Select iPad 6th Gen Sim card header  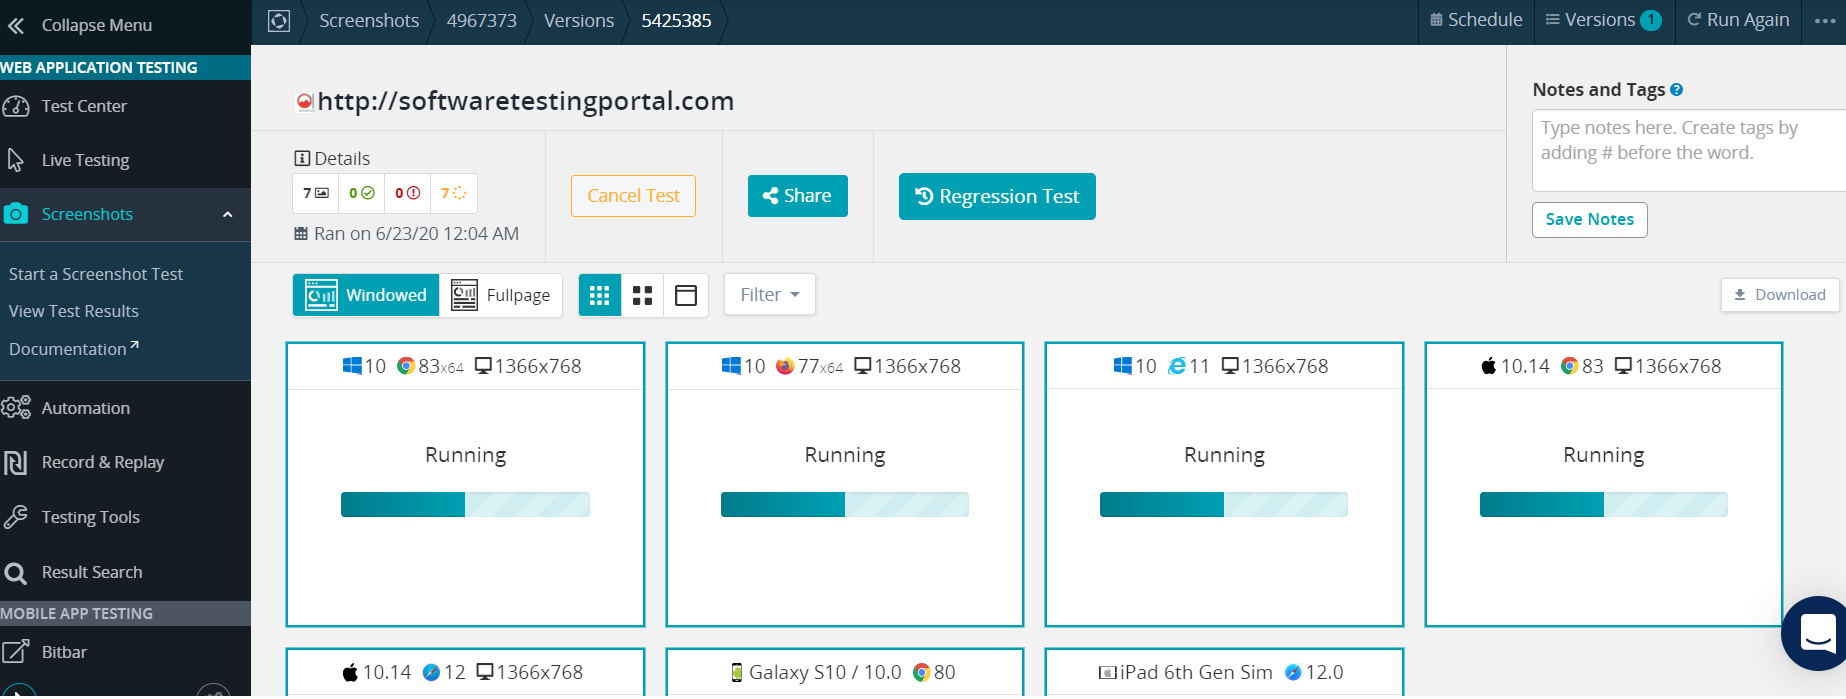click(1224, 672)
